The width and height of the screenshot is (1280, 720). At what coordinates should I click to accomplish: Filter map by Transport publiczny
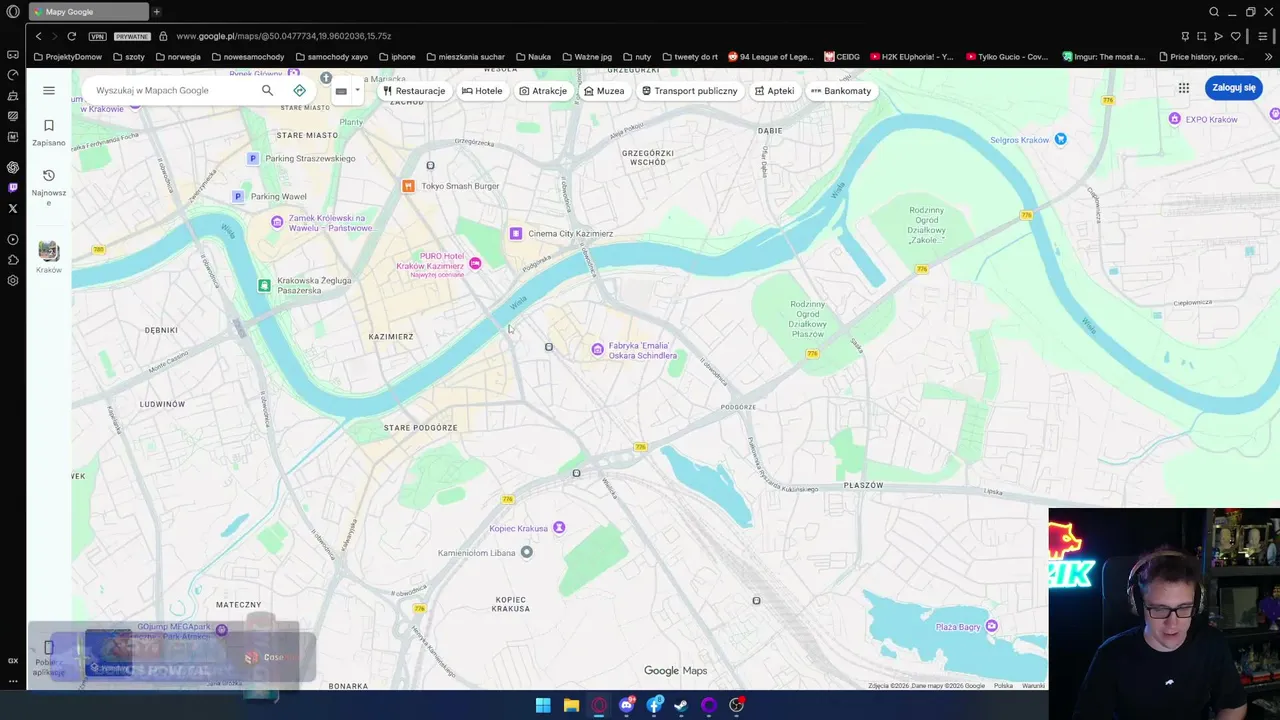[x=690, y=91]
